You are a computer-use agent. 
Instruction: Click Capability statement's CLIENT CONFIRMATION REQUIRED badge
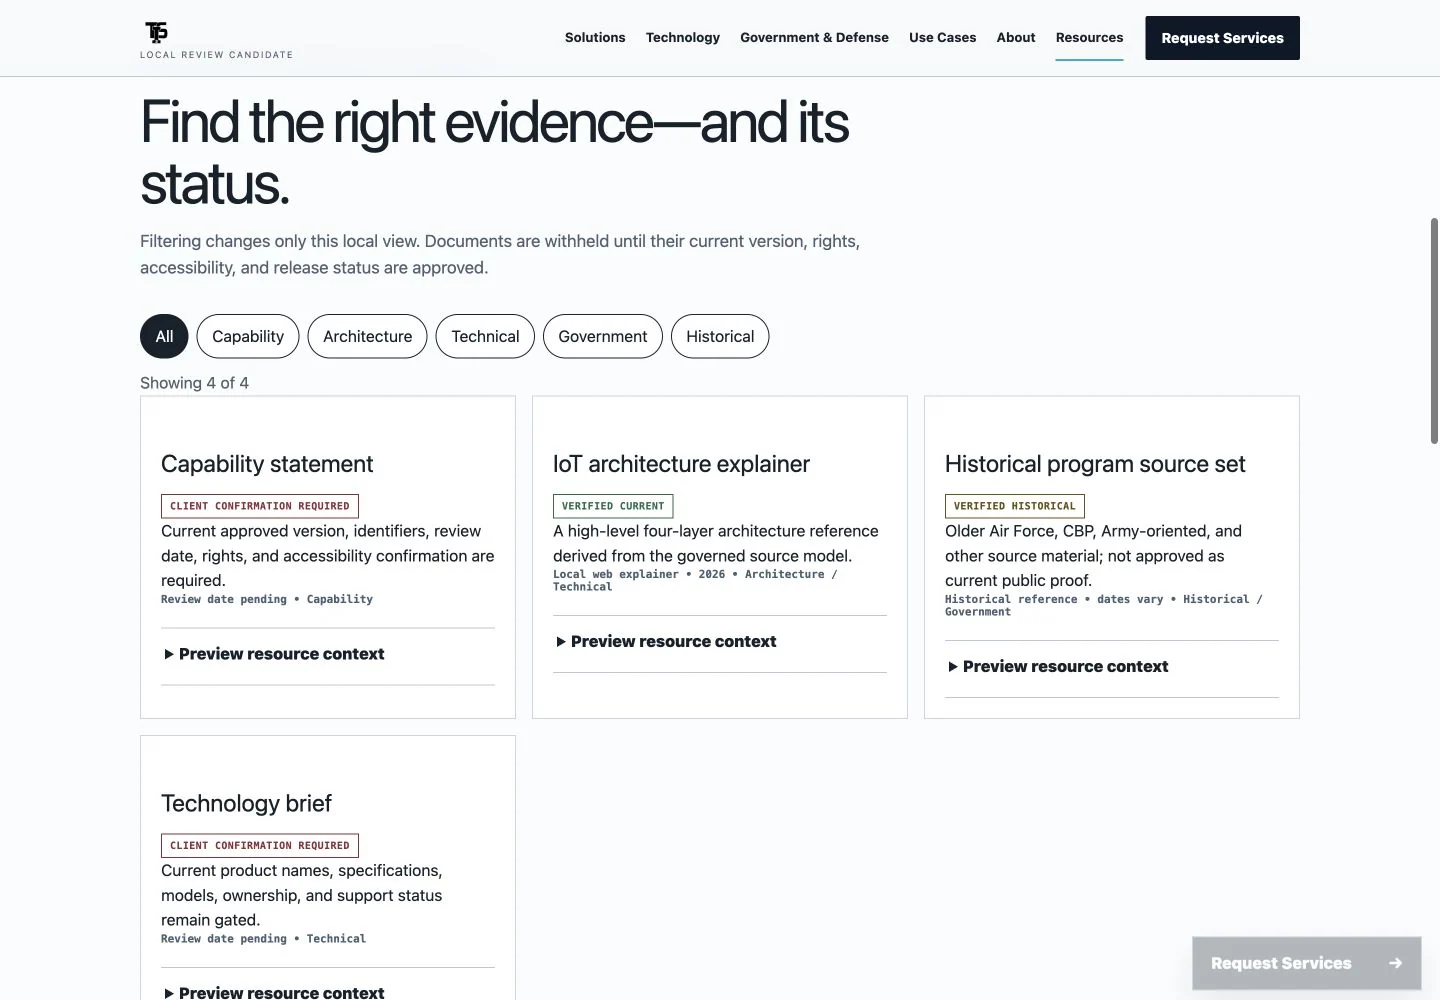click(x=260, y=506)
